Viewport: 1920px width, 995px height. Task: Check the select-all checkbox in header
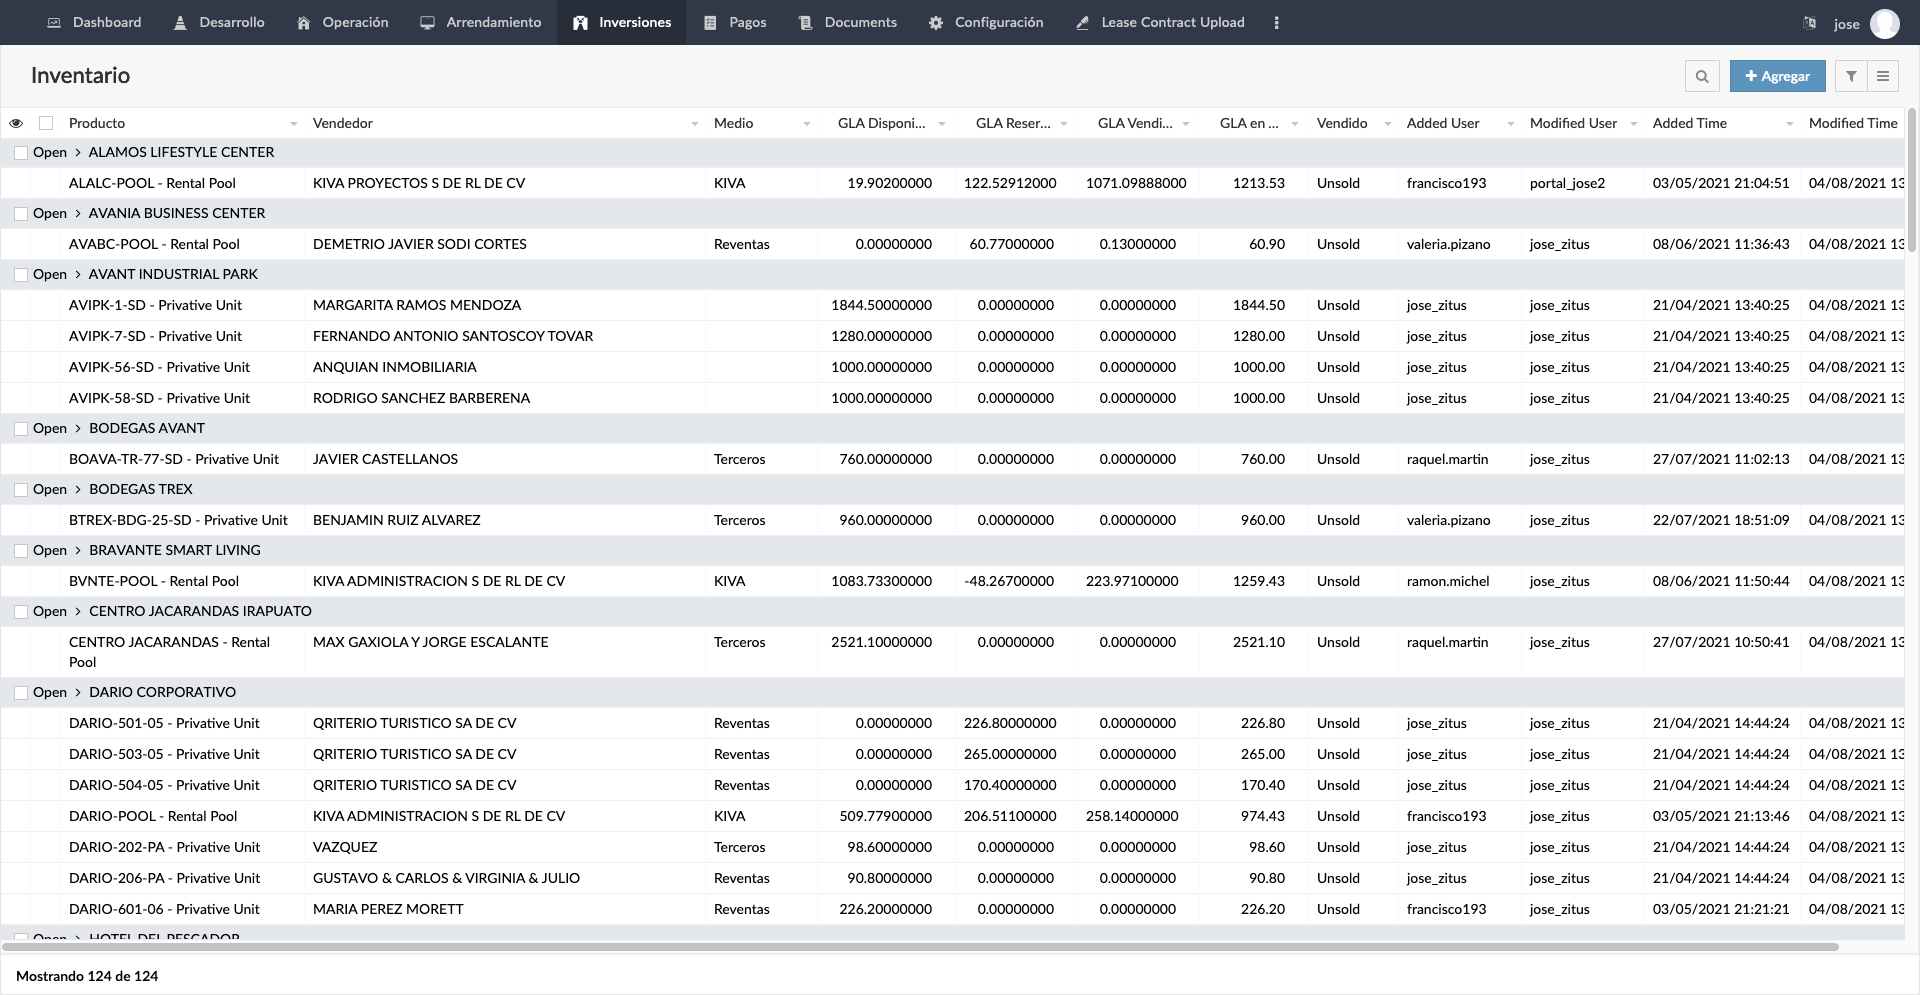(46, 123)
